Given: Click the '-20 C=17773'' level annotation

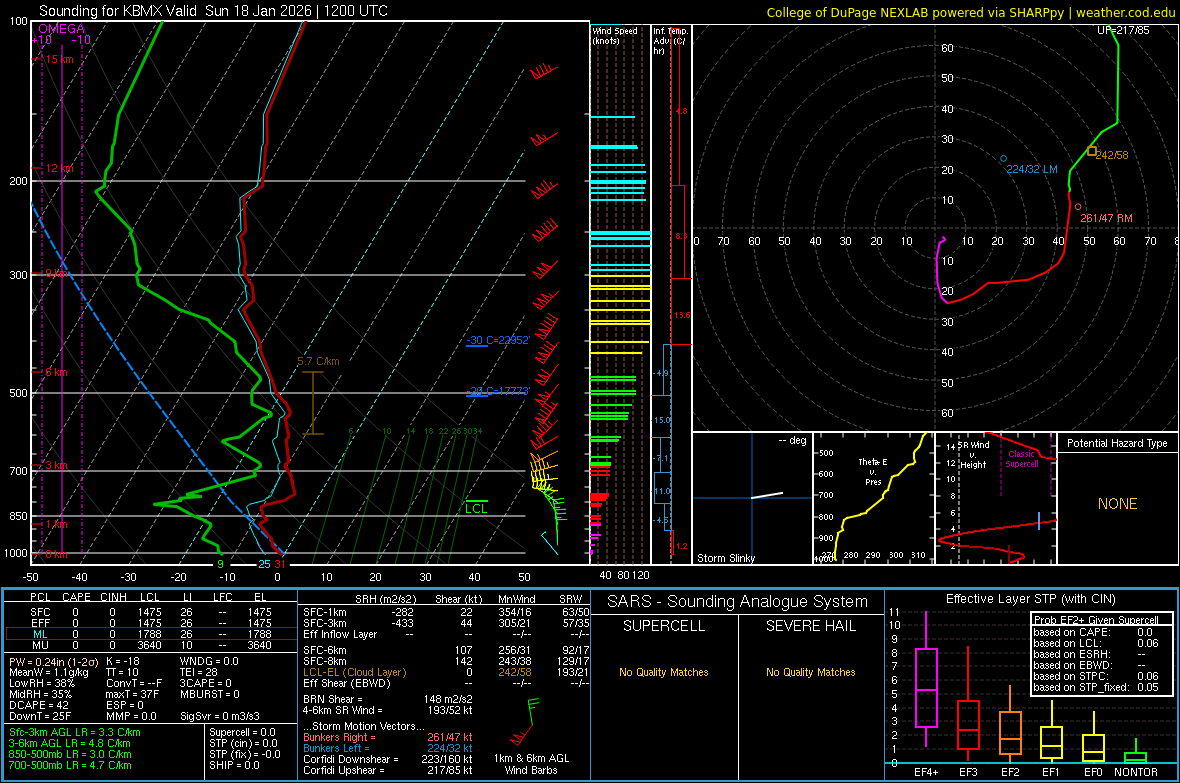Looking at the screenshot, I should point(498,391).
